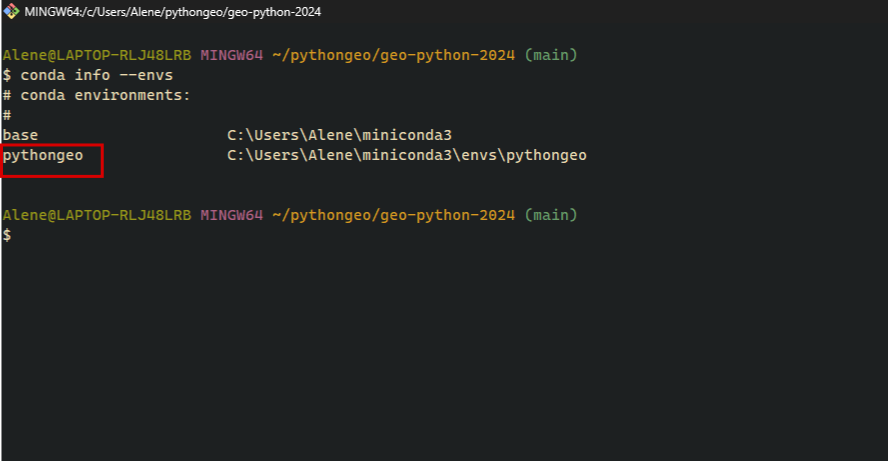Click the "# conda environments:" header line
The width and height of the screenshot is (888, 461).
pyautogui.click(x=96, y=95)
